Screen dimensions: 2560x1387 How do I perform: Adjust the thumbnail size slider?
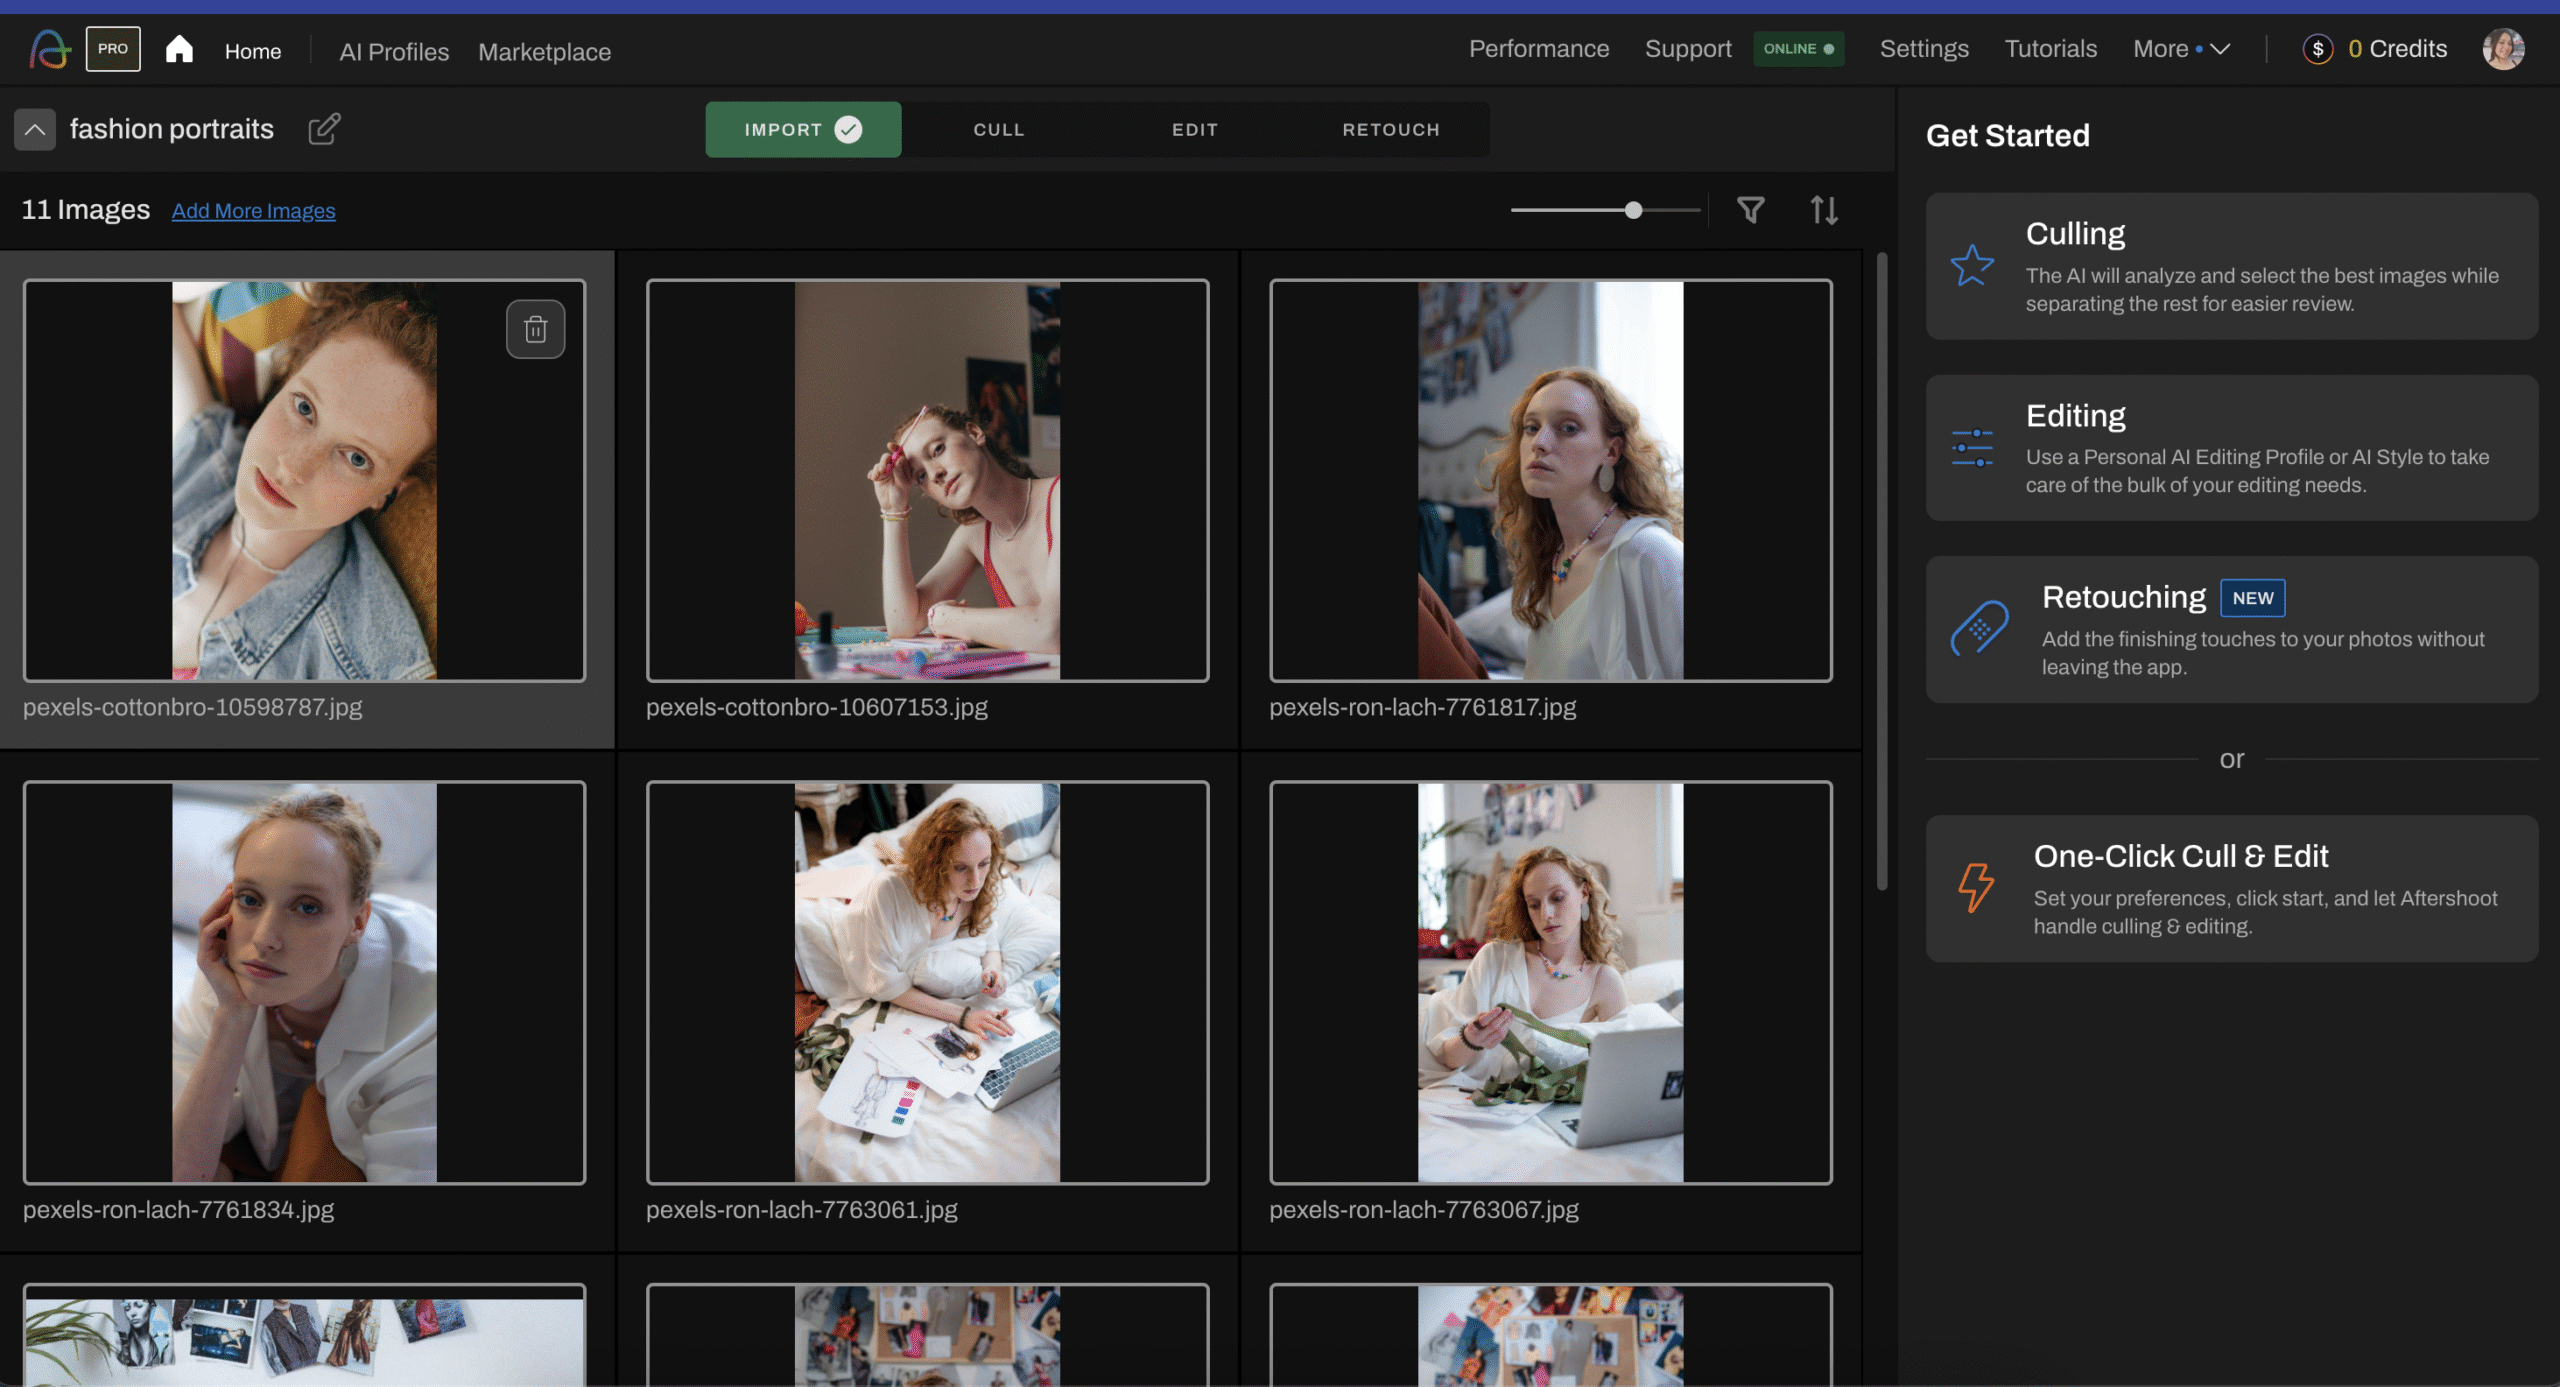tap(1633, 210)
